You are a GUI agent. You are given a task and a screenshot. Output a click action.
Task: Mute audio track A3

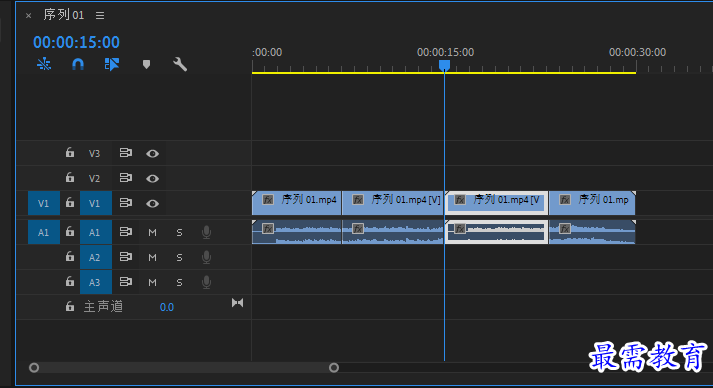click(x=152, y=283)
